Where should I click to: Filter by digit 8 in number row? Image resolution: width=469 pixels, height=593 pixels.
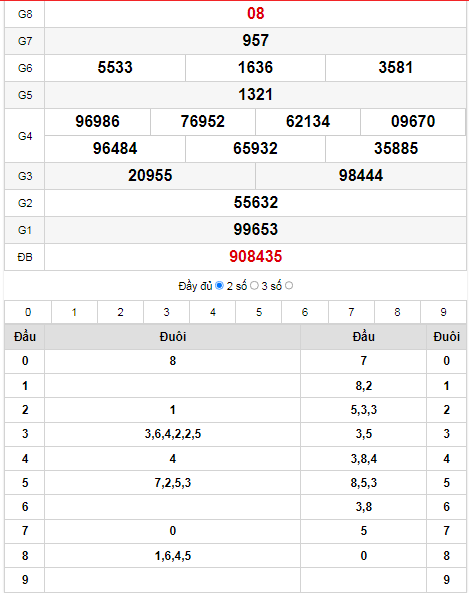(x=397, y=312)
